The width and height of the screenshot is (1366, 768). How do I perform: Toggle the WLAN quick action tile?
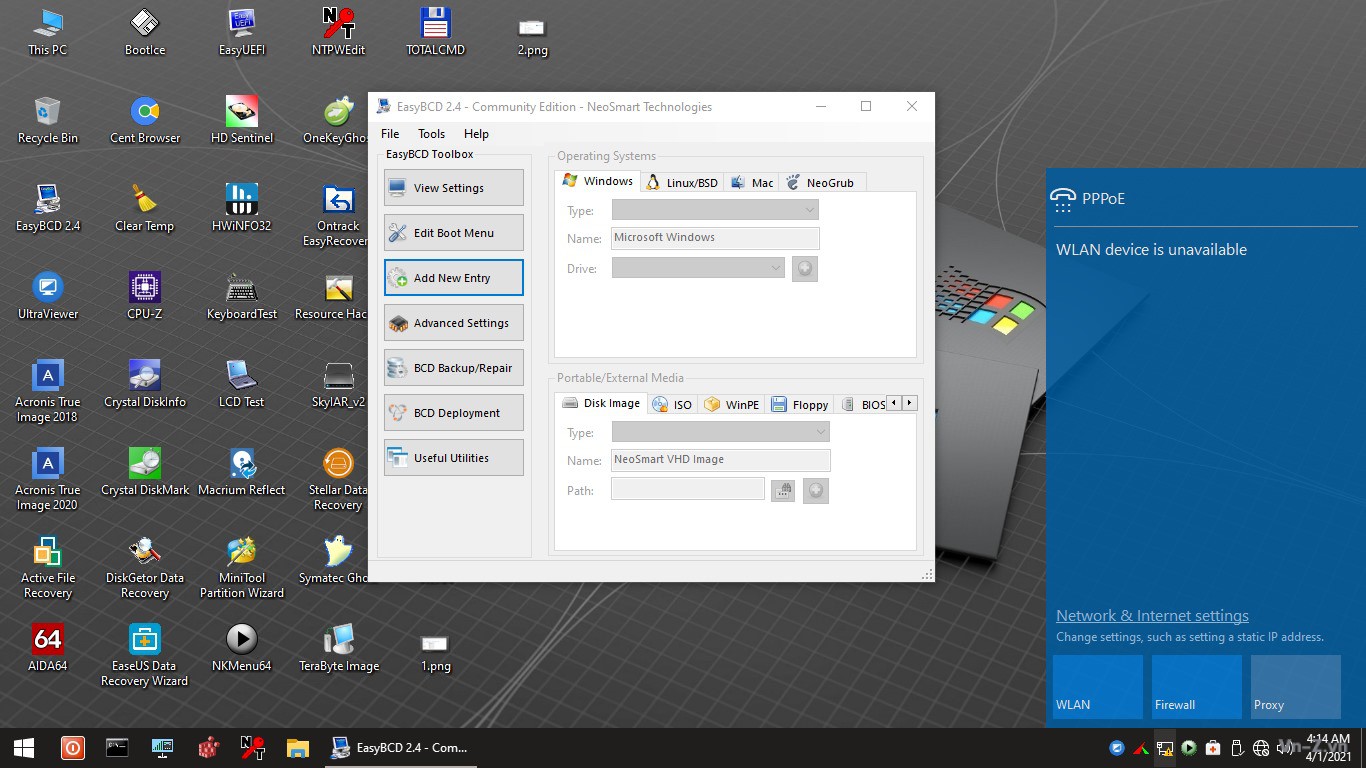point(1097,687)
